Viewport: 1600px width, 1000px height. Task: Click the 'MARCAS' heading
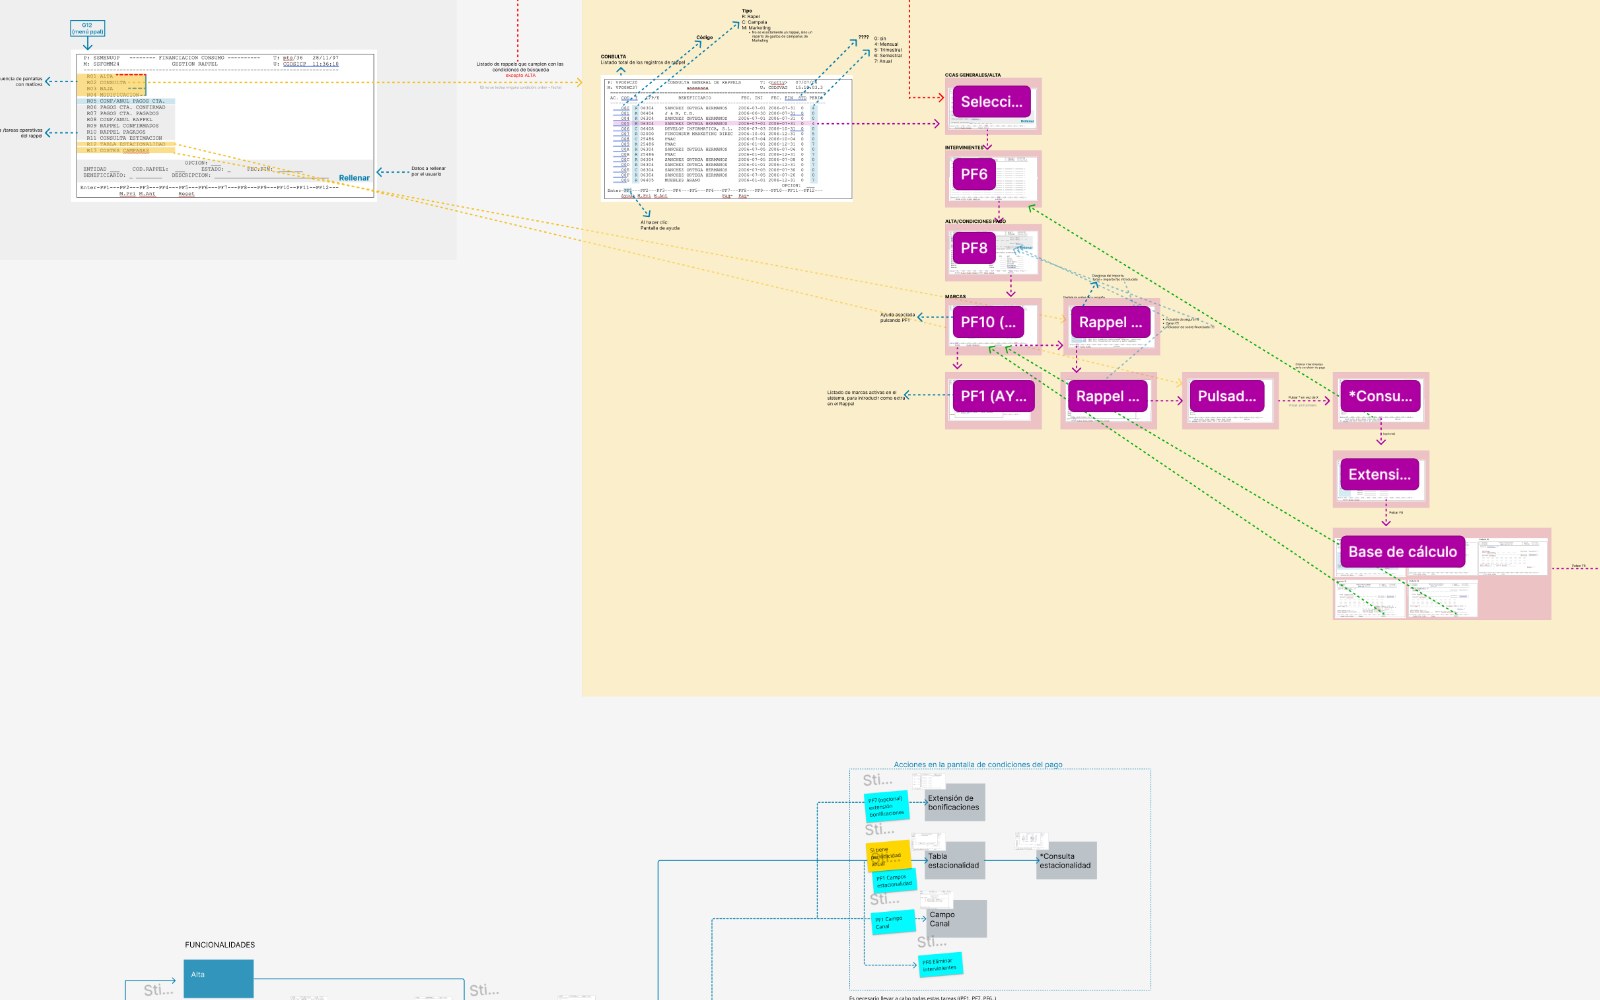point(955,297)
